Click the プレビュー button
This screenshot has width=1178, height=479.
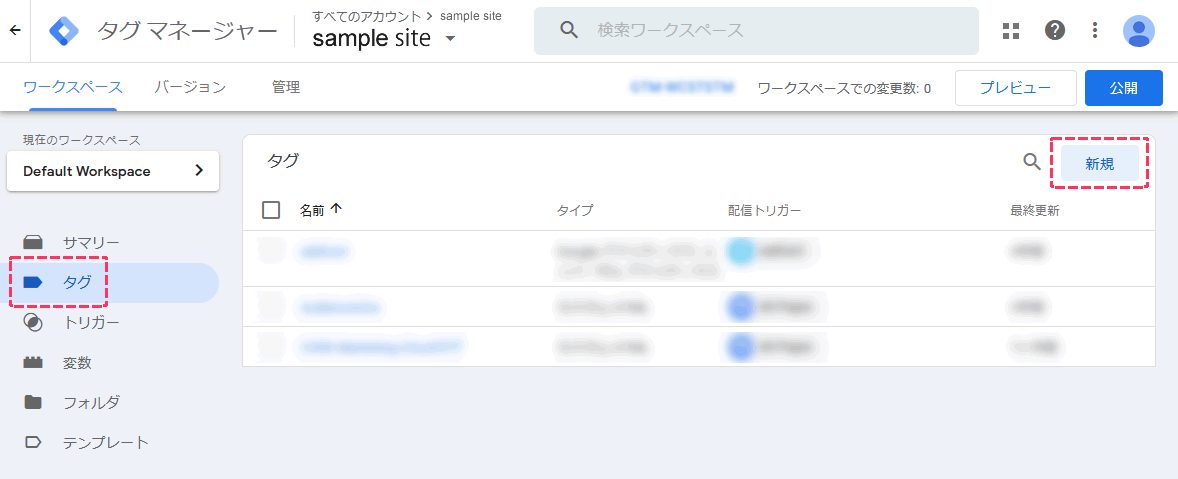(1016, 88)
